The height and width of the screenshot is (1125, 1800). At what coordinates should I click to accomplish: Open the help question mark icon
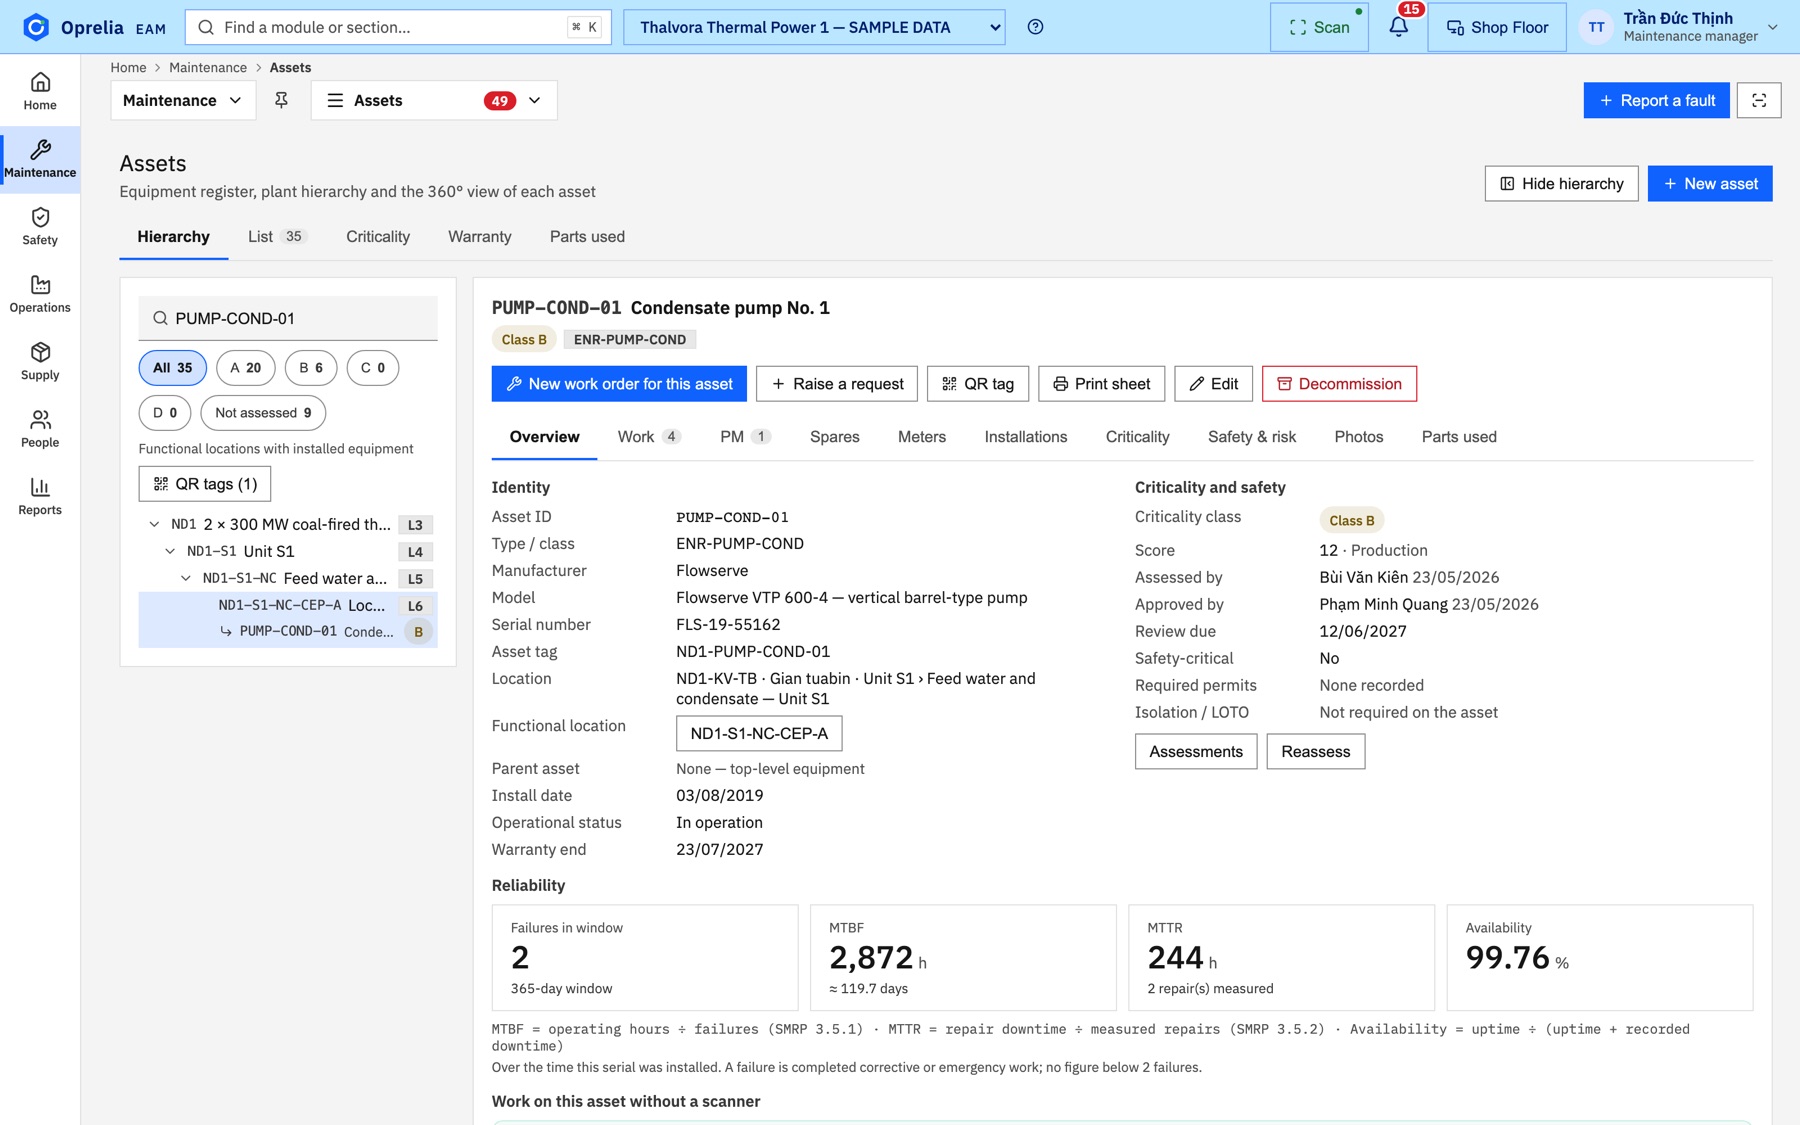(x=1035, y=27)
